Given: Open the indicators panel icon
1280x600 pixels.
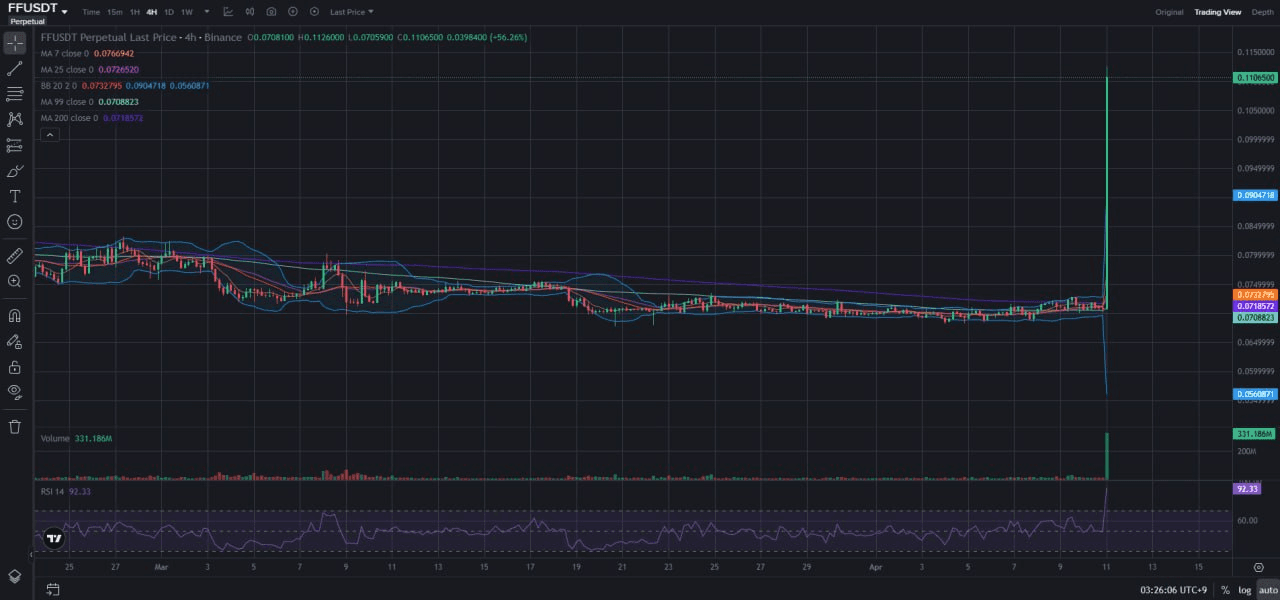Looking at the screenshot, I should pyautogui.click(x=227, y=11).
